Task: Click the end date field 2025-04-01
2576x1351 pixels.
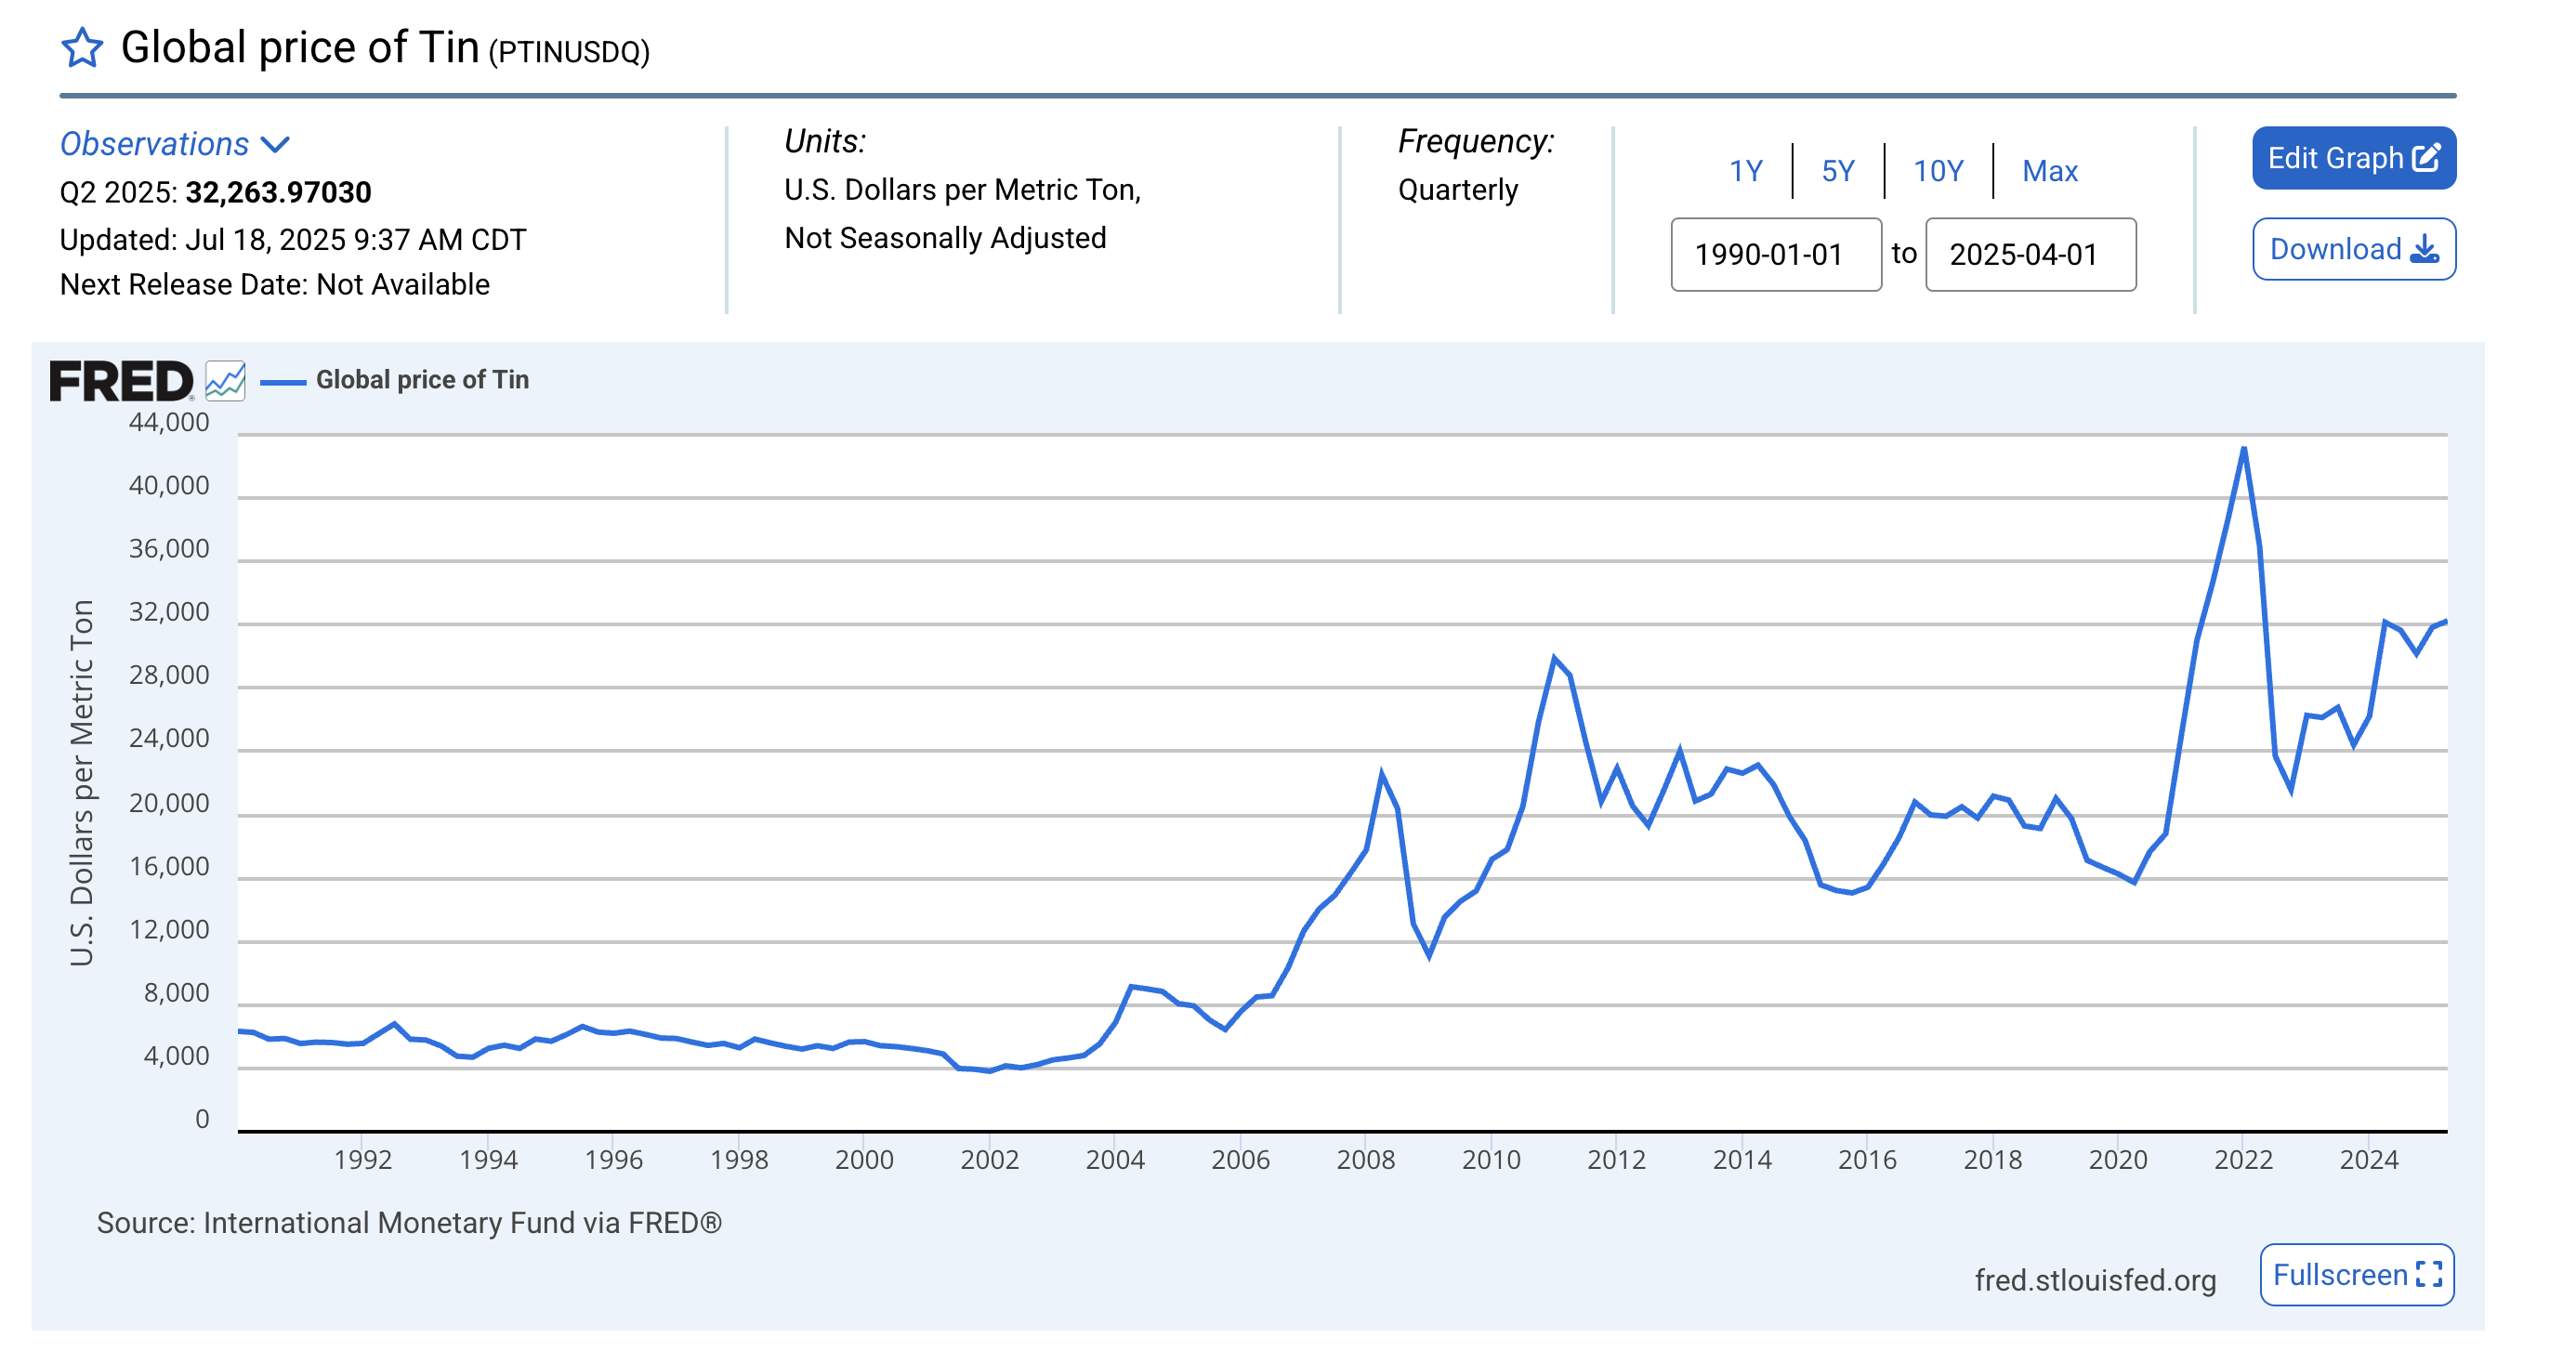Action: (x=2030, y=254)
